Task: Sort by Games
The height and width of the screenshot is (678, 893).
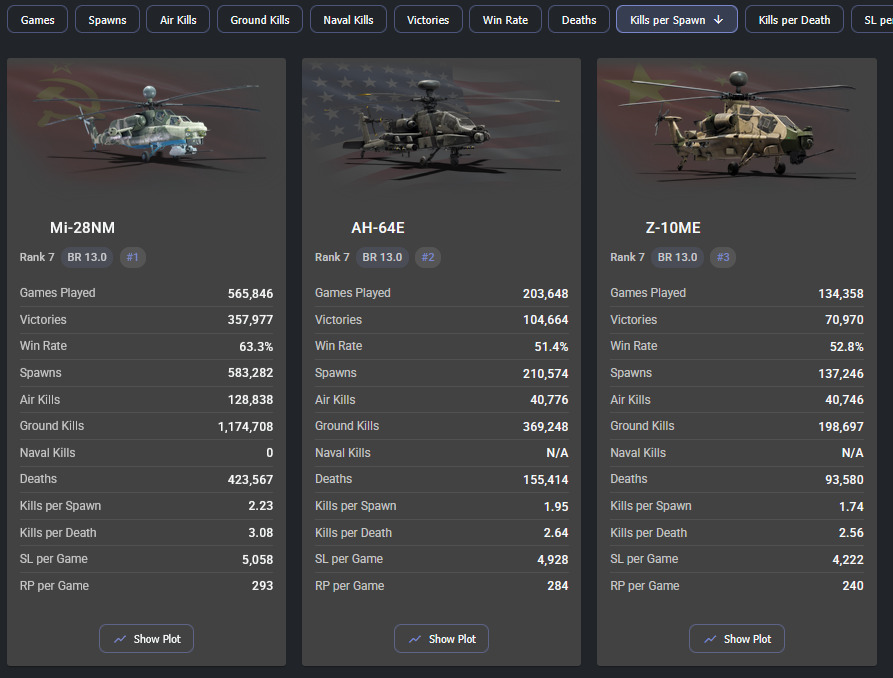Action: (x=38, y=20)
